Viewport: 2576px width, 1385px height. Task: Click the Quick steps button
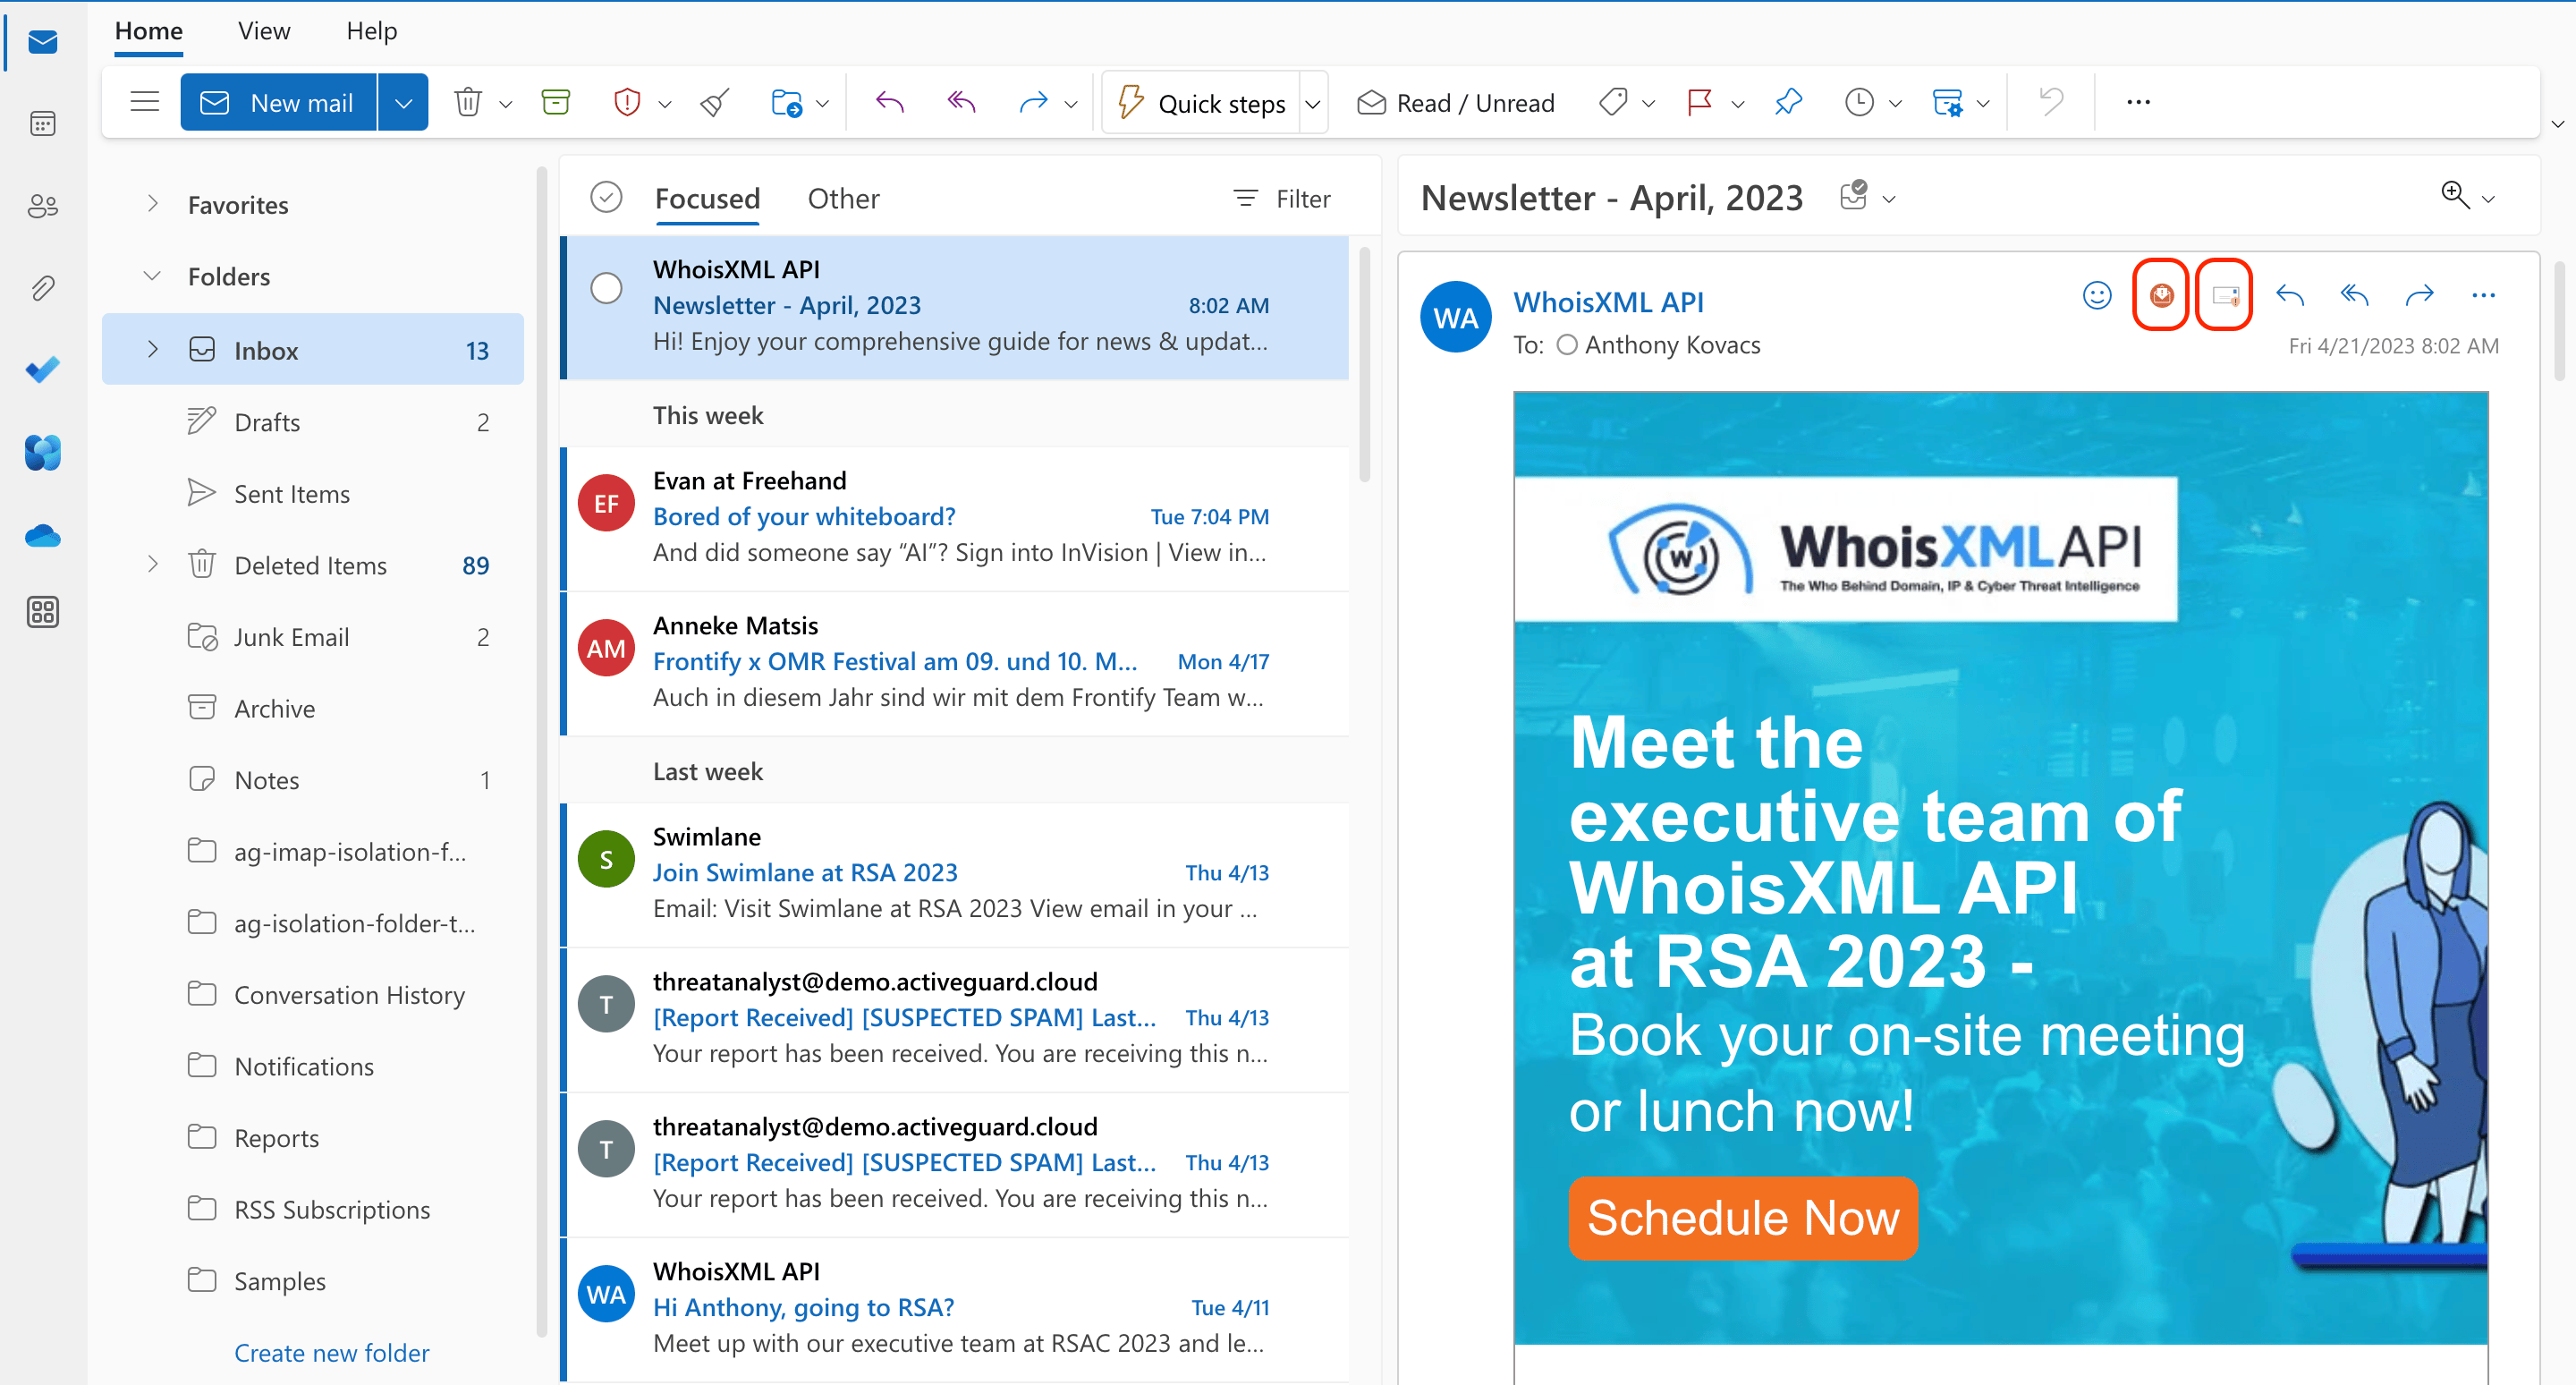click(1201, 103)
